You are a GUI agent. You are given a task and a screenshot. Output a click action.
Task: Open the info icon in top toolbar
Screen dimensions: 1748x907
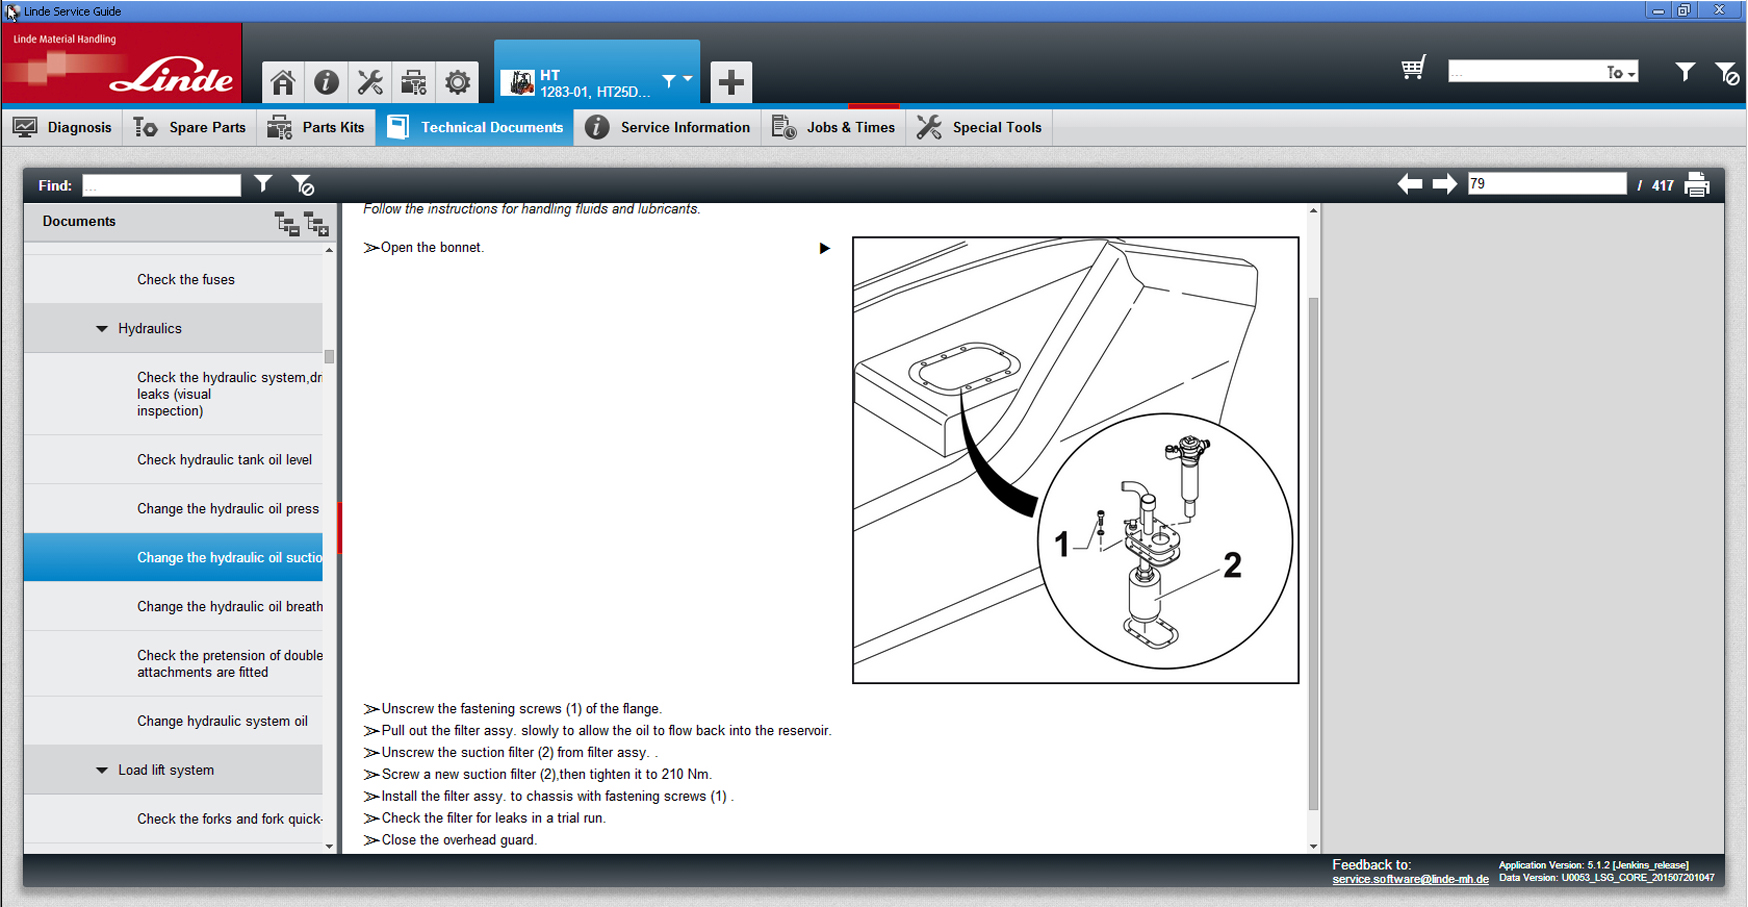[x=326, y=82]
